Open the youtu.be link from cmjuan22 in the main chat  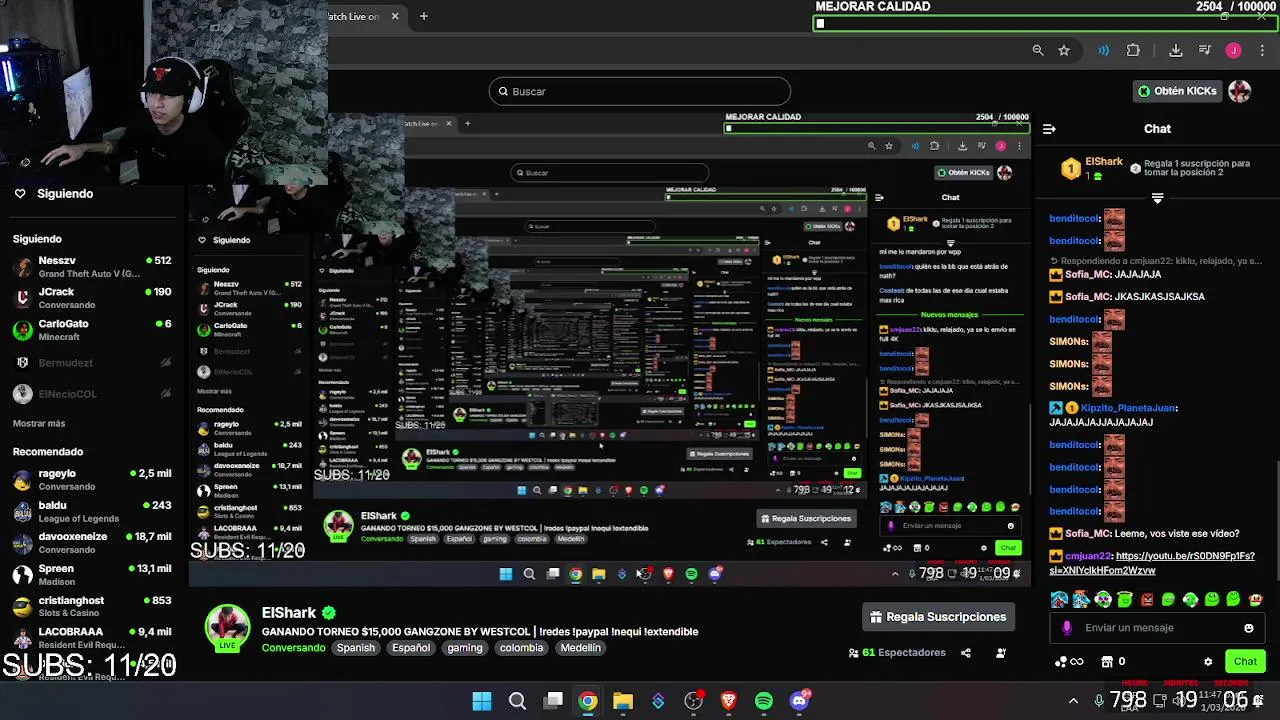pyautogui.click(x=1152, y=563)
